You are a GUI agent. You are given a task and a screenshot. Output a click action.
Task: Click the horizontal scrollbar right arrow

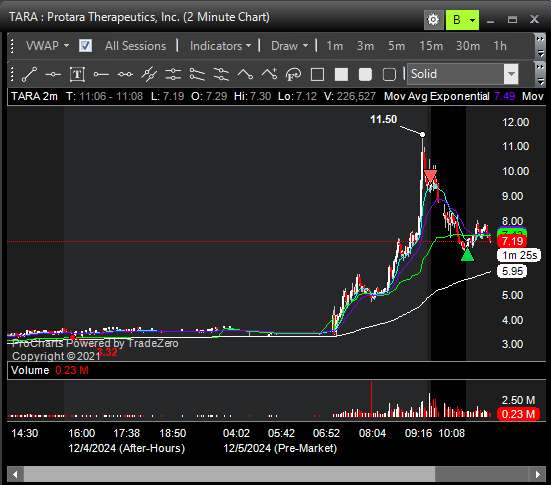pos(538,474)
